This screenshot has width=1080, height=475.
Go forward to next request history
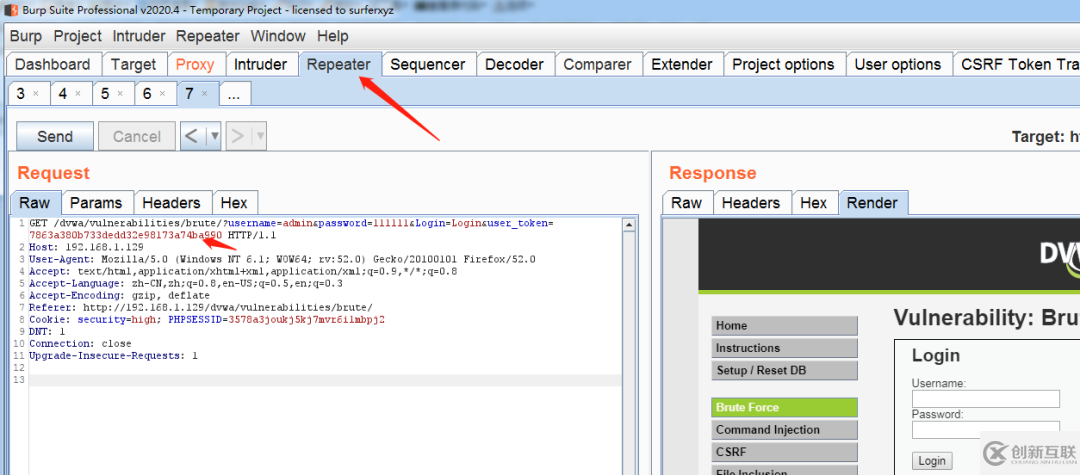tap(238, 136)
